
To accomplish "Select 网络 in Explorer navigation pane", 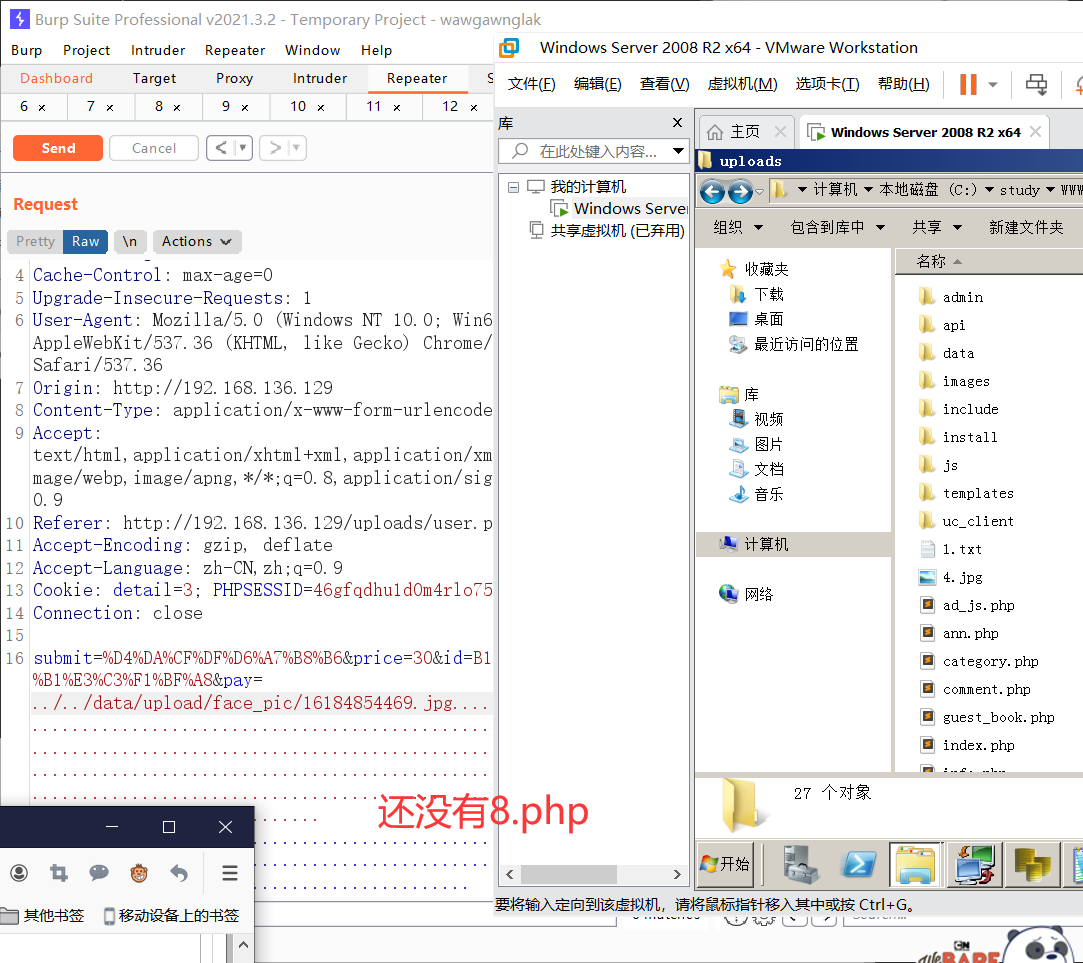I will [758, 593].
